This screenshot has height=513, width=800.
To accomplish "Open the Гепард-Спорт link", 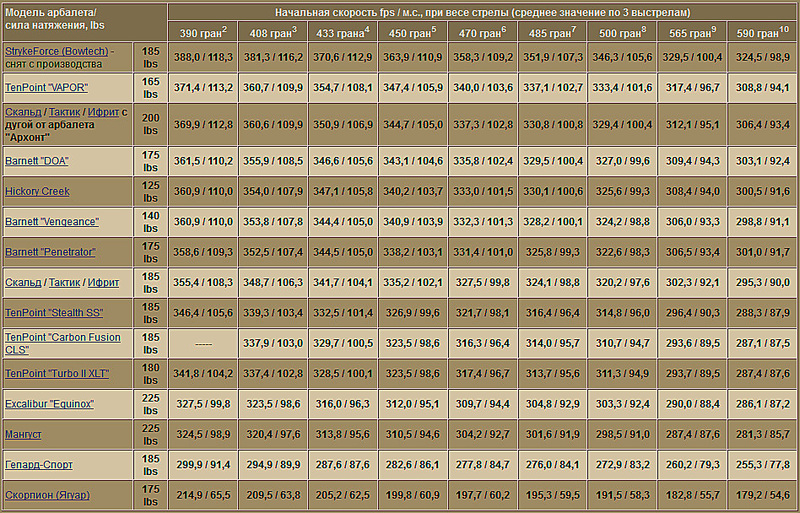I will [39, 465].
